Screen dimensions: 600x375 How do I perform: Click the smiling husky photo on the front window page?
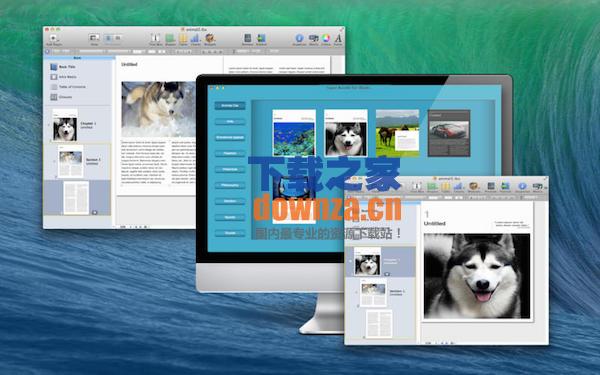(x=477, y=276)
